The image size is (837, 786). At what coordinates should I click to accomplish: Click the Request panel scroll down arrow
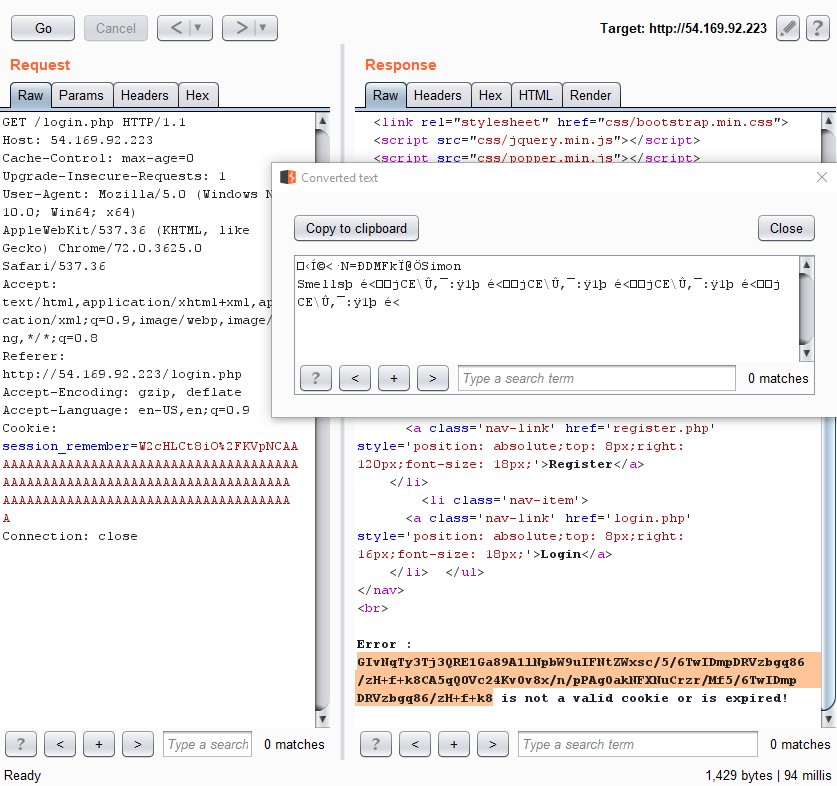point(322,719)
